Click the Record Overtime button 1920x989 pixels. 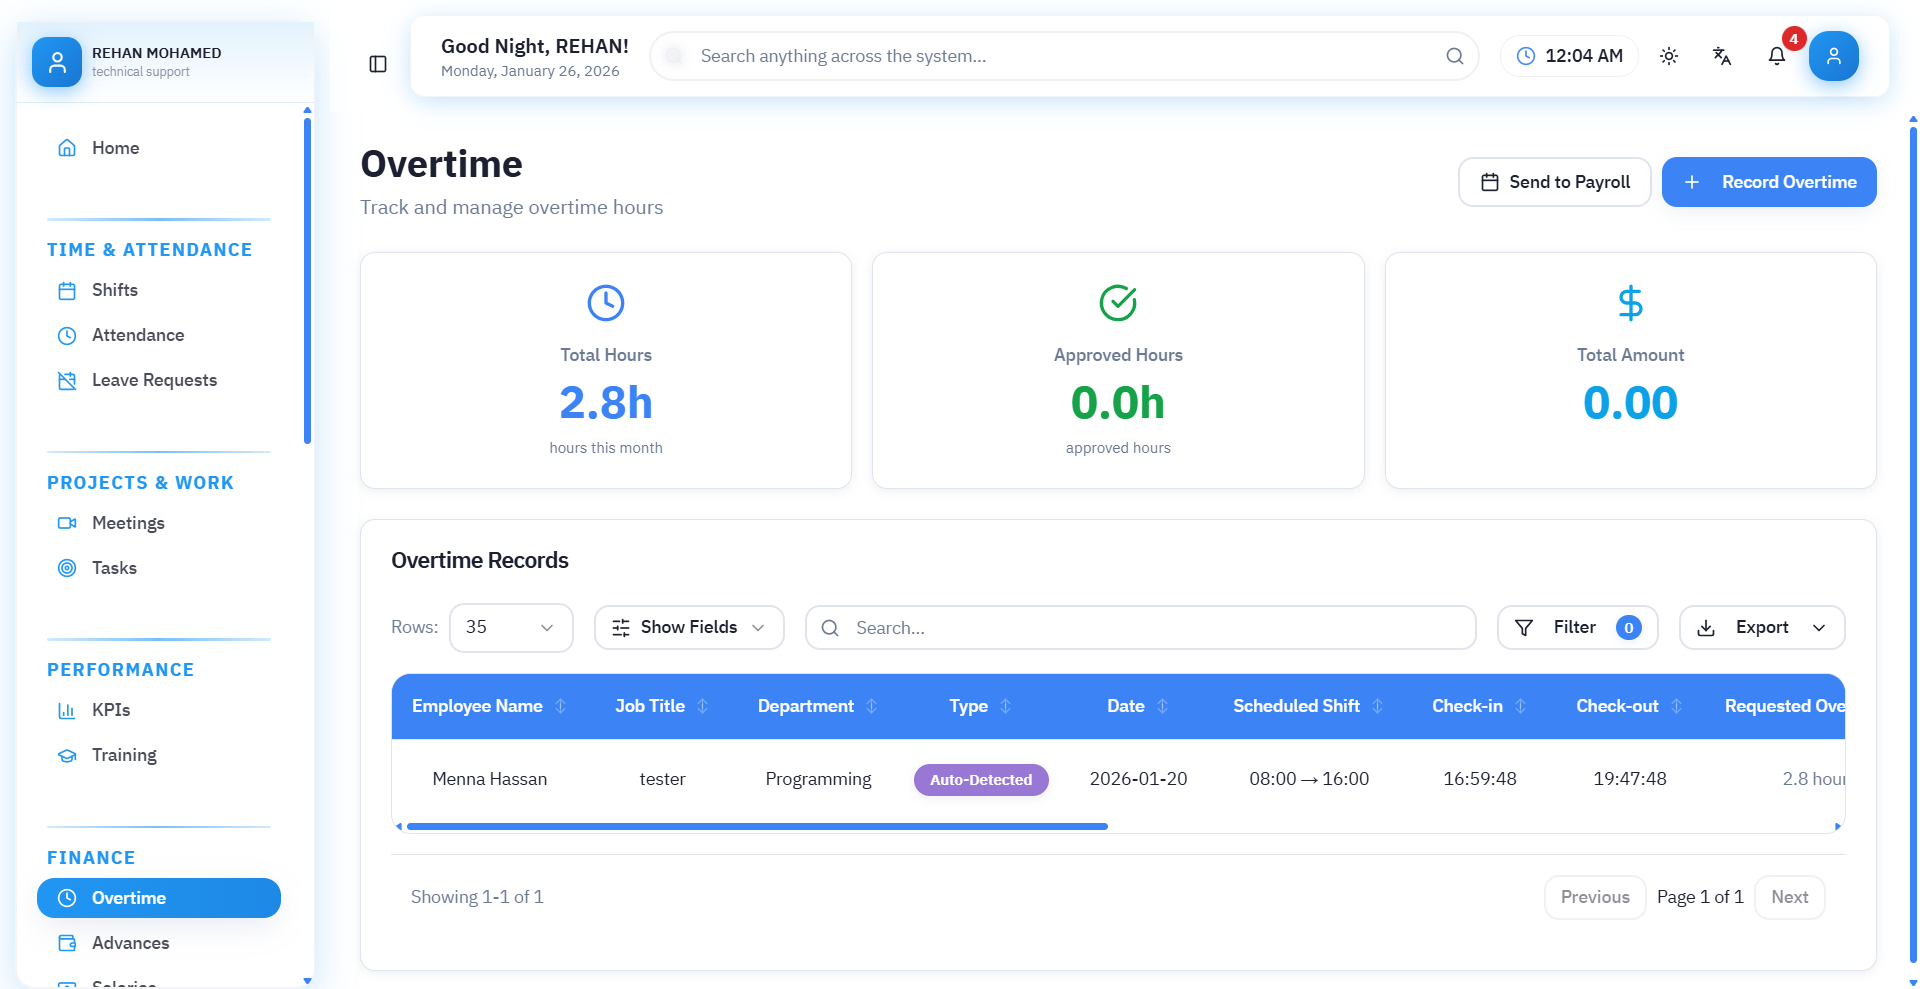click(x=1768, y=182)
